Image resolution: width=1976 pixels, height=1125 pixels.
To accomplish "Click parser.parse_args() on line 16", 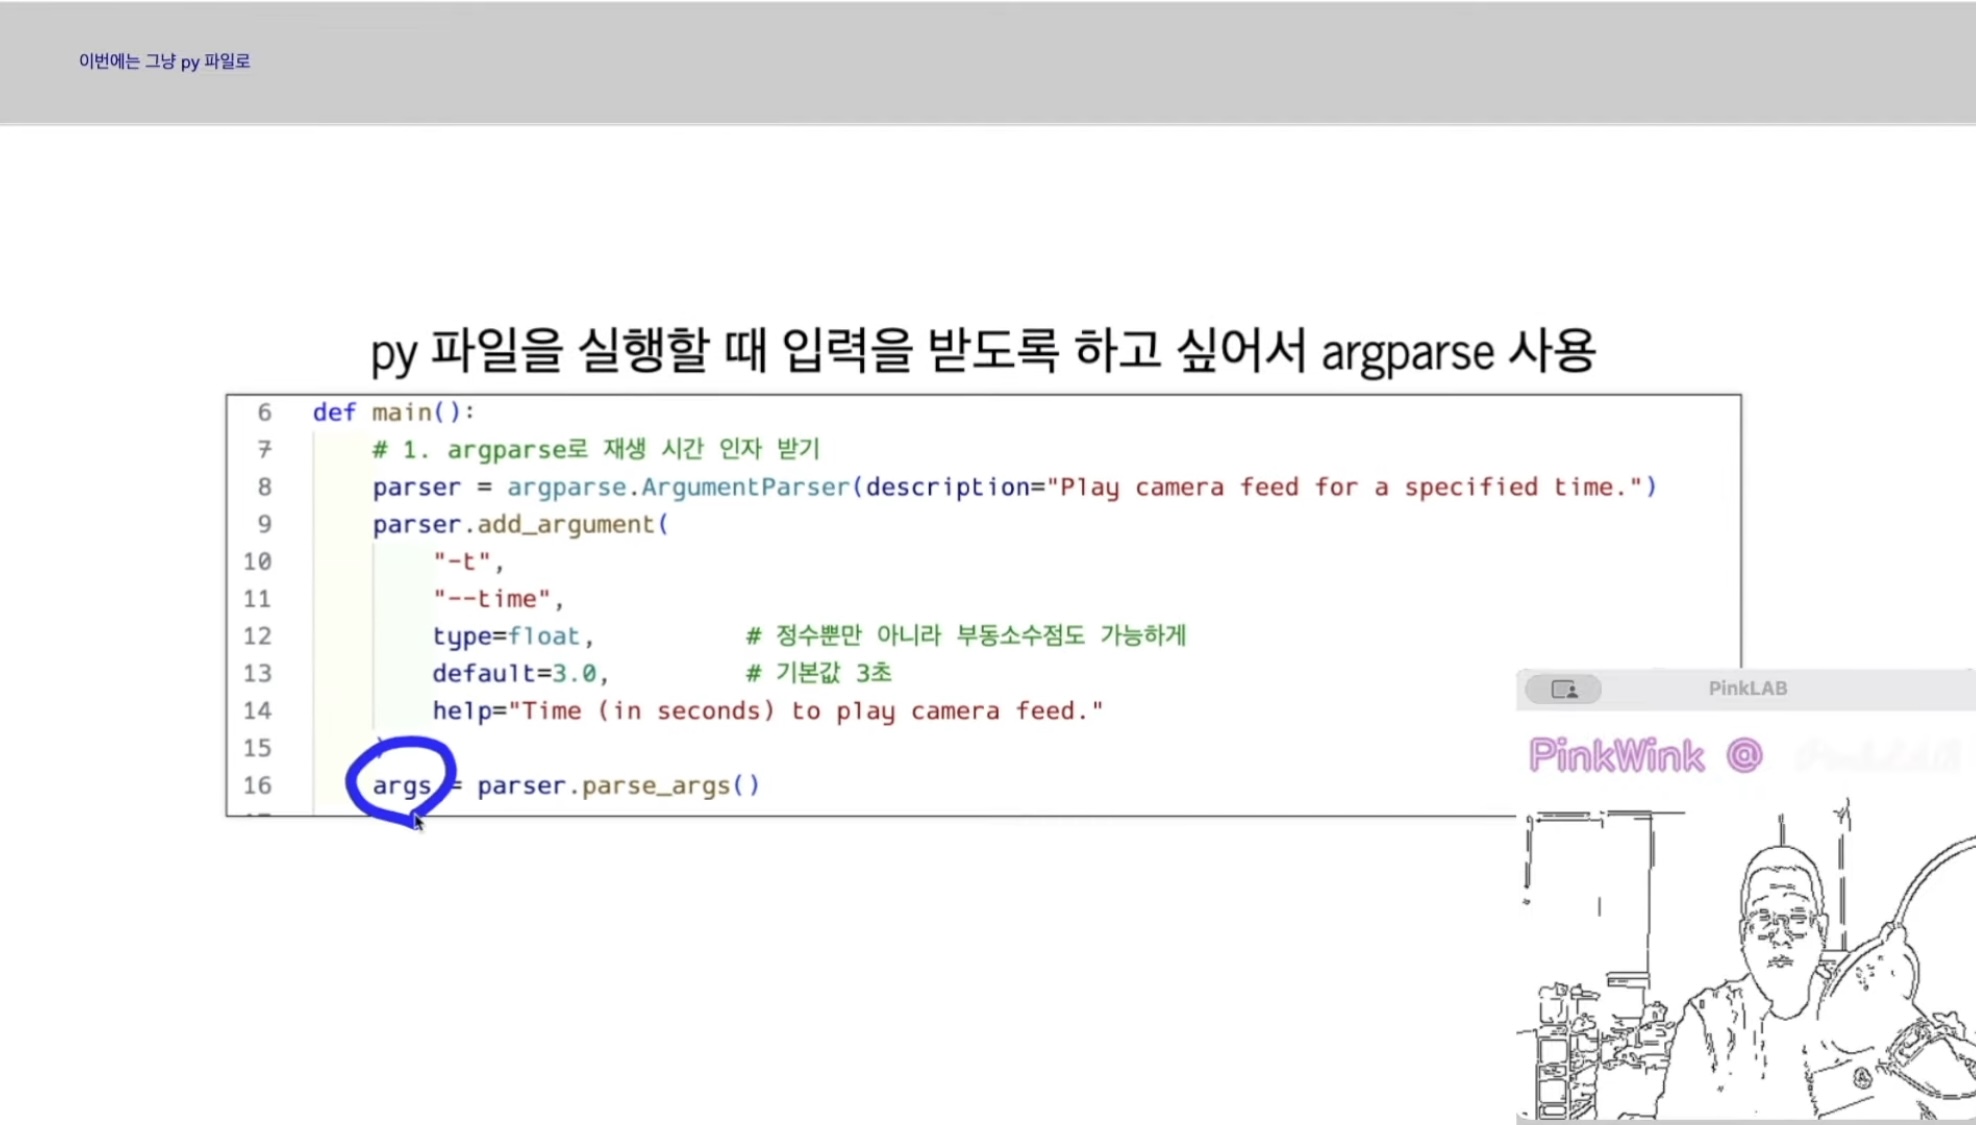I will [618, 785].
